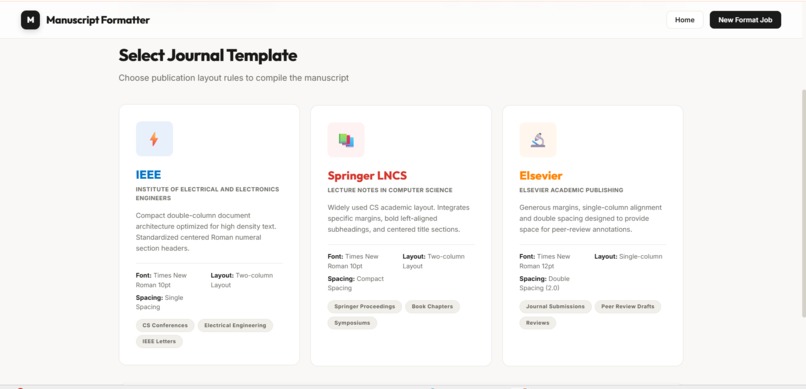Image resolution: width=806 pixels, height=389 pixels.
Task: Click Elsevier 'Layout: Single-column' text
Action: 628,256
